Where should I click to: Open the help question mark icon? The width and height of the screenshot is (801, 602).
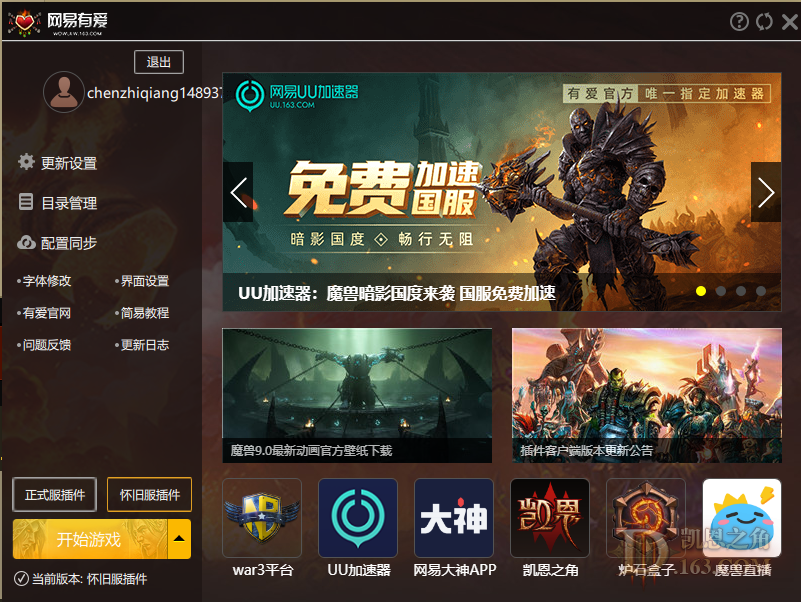point(739,21)
